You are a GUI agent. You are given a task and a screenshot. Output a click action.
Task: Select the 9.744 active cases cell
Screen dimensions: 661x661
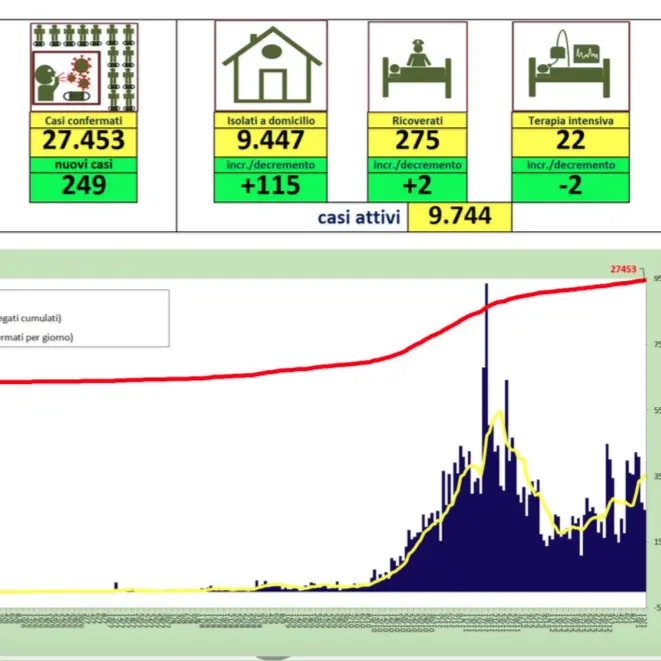pyautogui.click(x=460, y=217)
